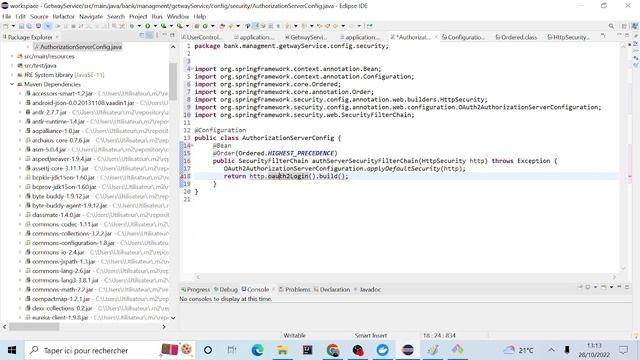The height and width of the screenshot is (360, 640).
Task: Toggle Link with Editor in Package Explorer
Action: [149, 35]
